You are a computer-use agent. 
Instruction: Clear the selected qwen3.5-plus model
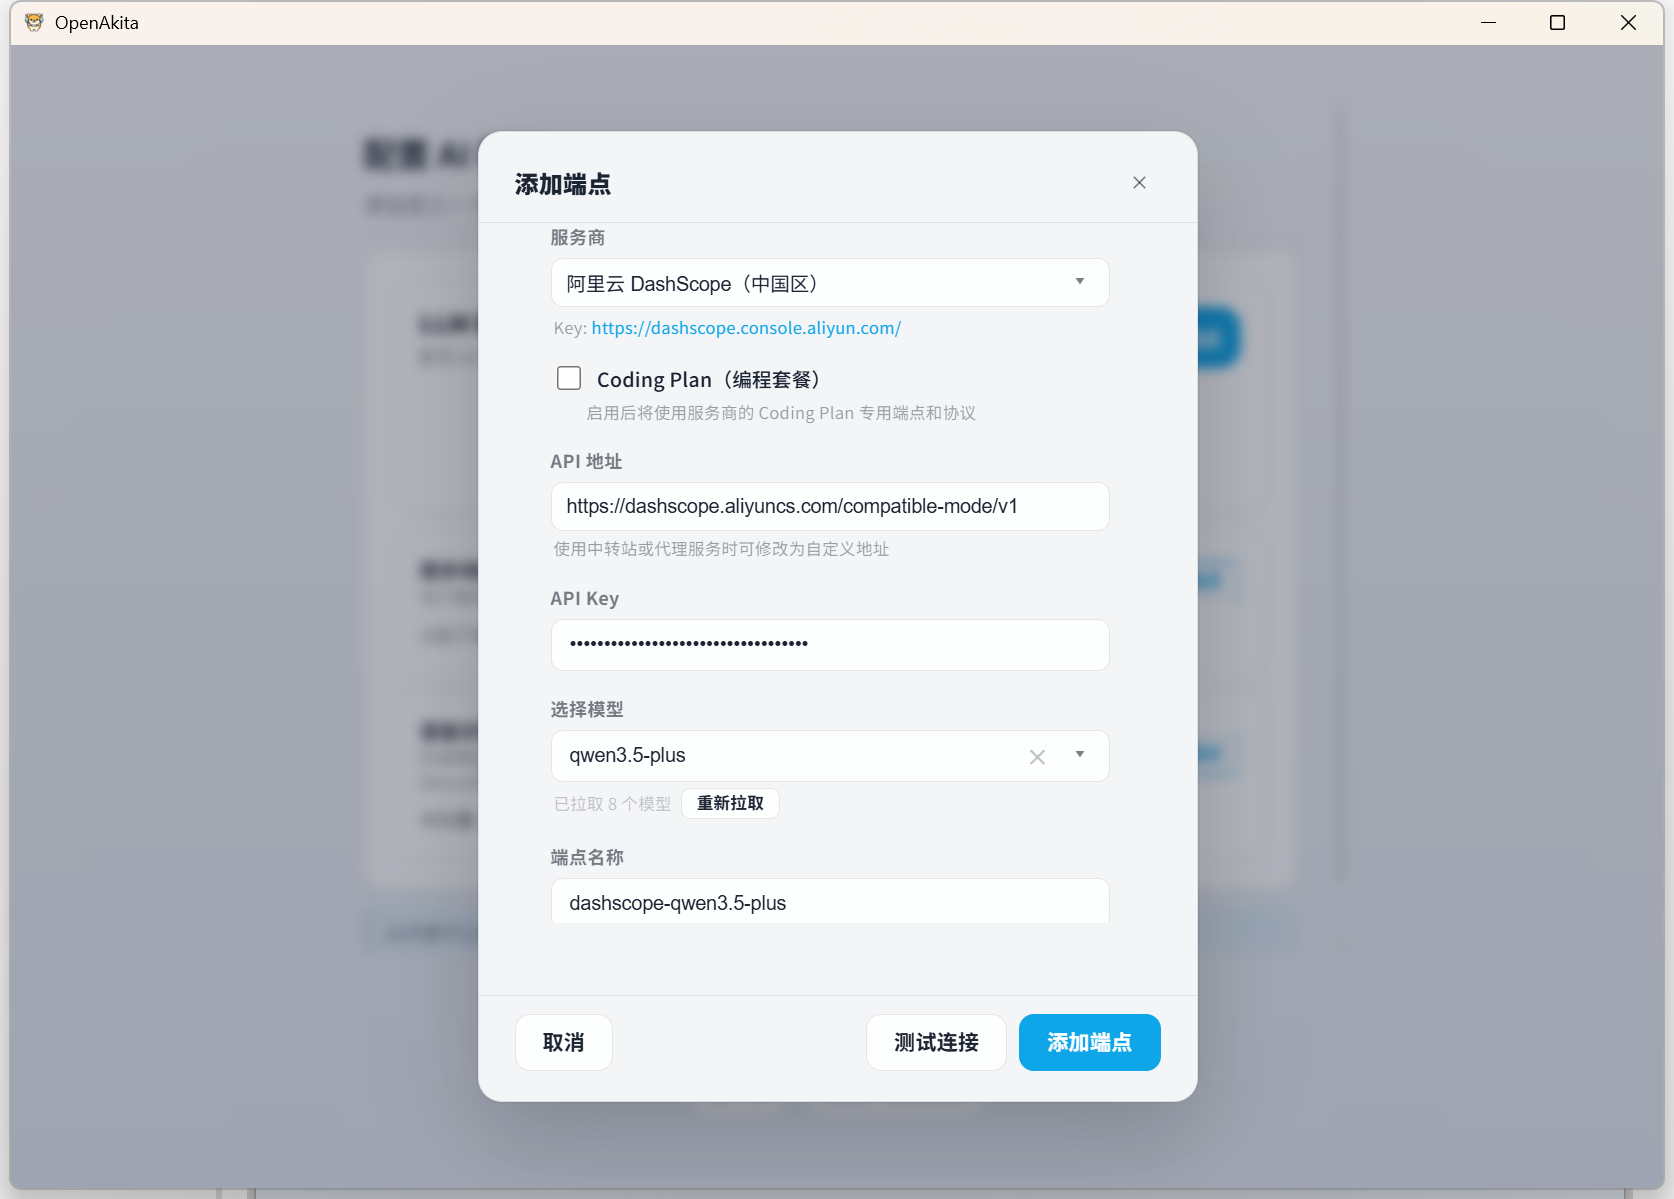1037,757
